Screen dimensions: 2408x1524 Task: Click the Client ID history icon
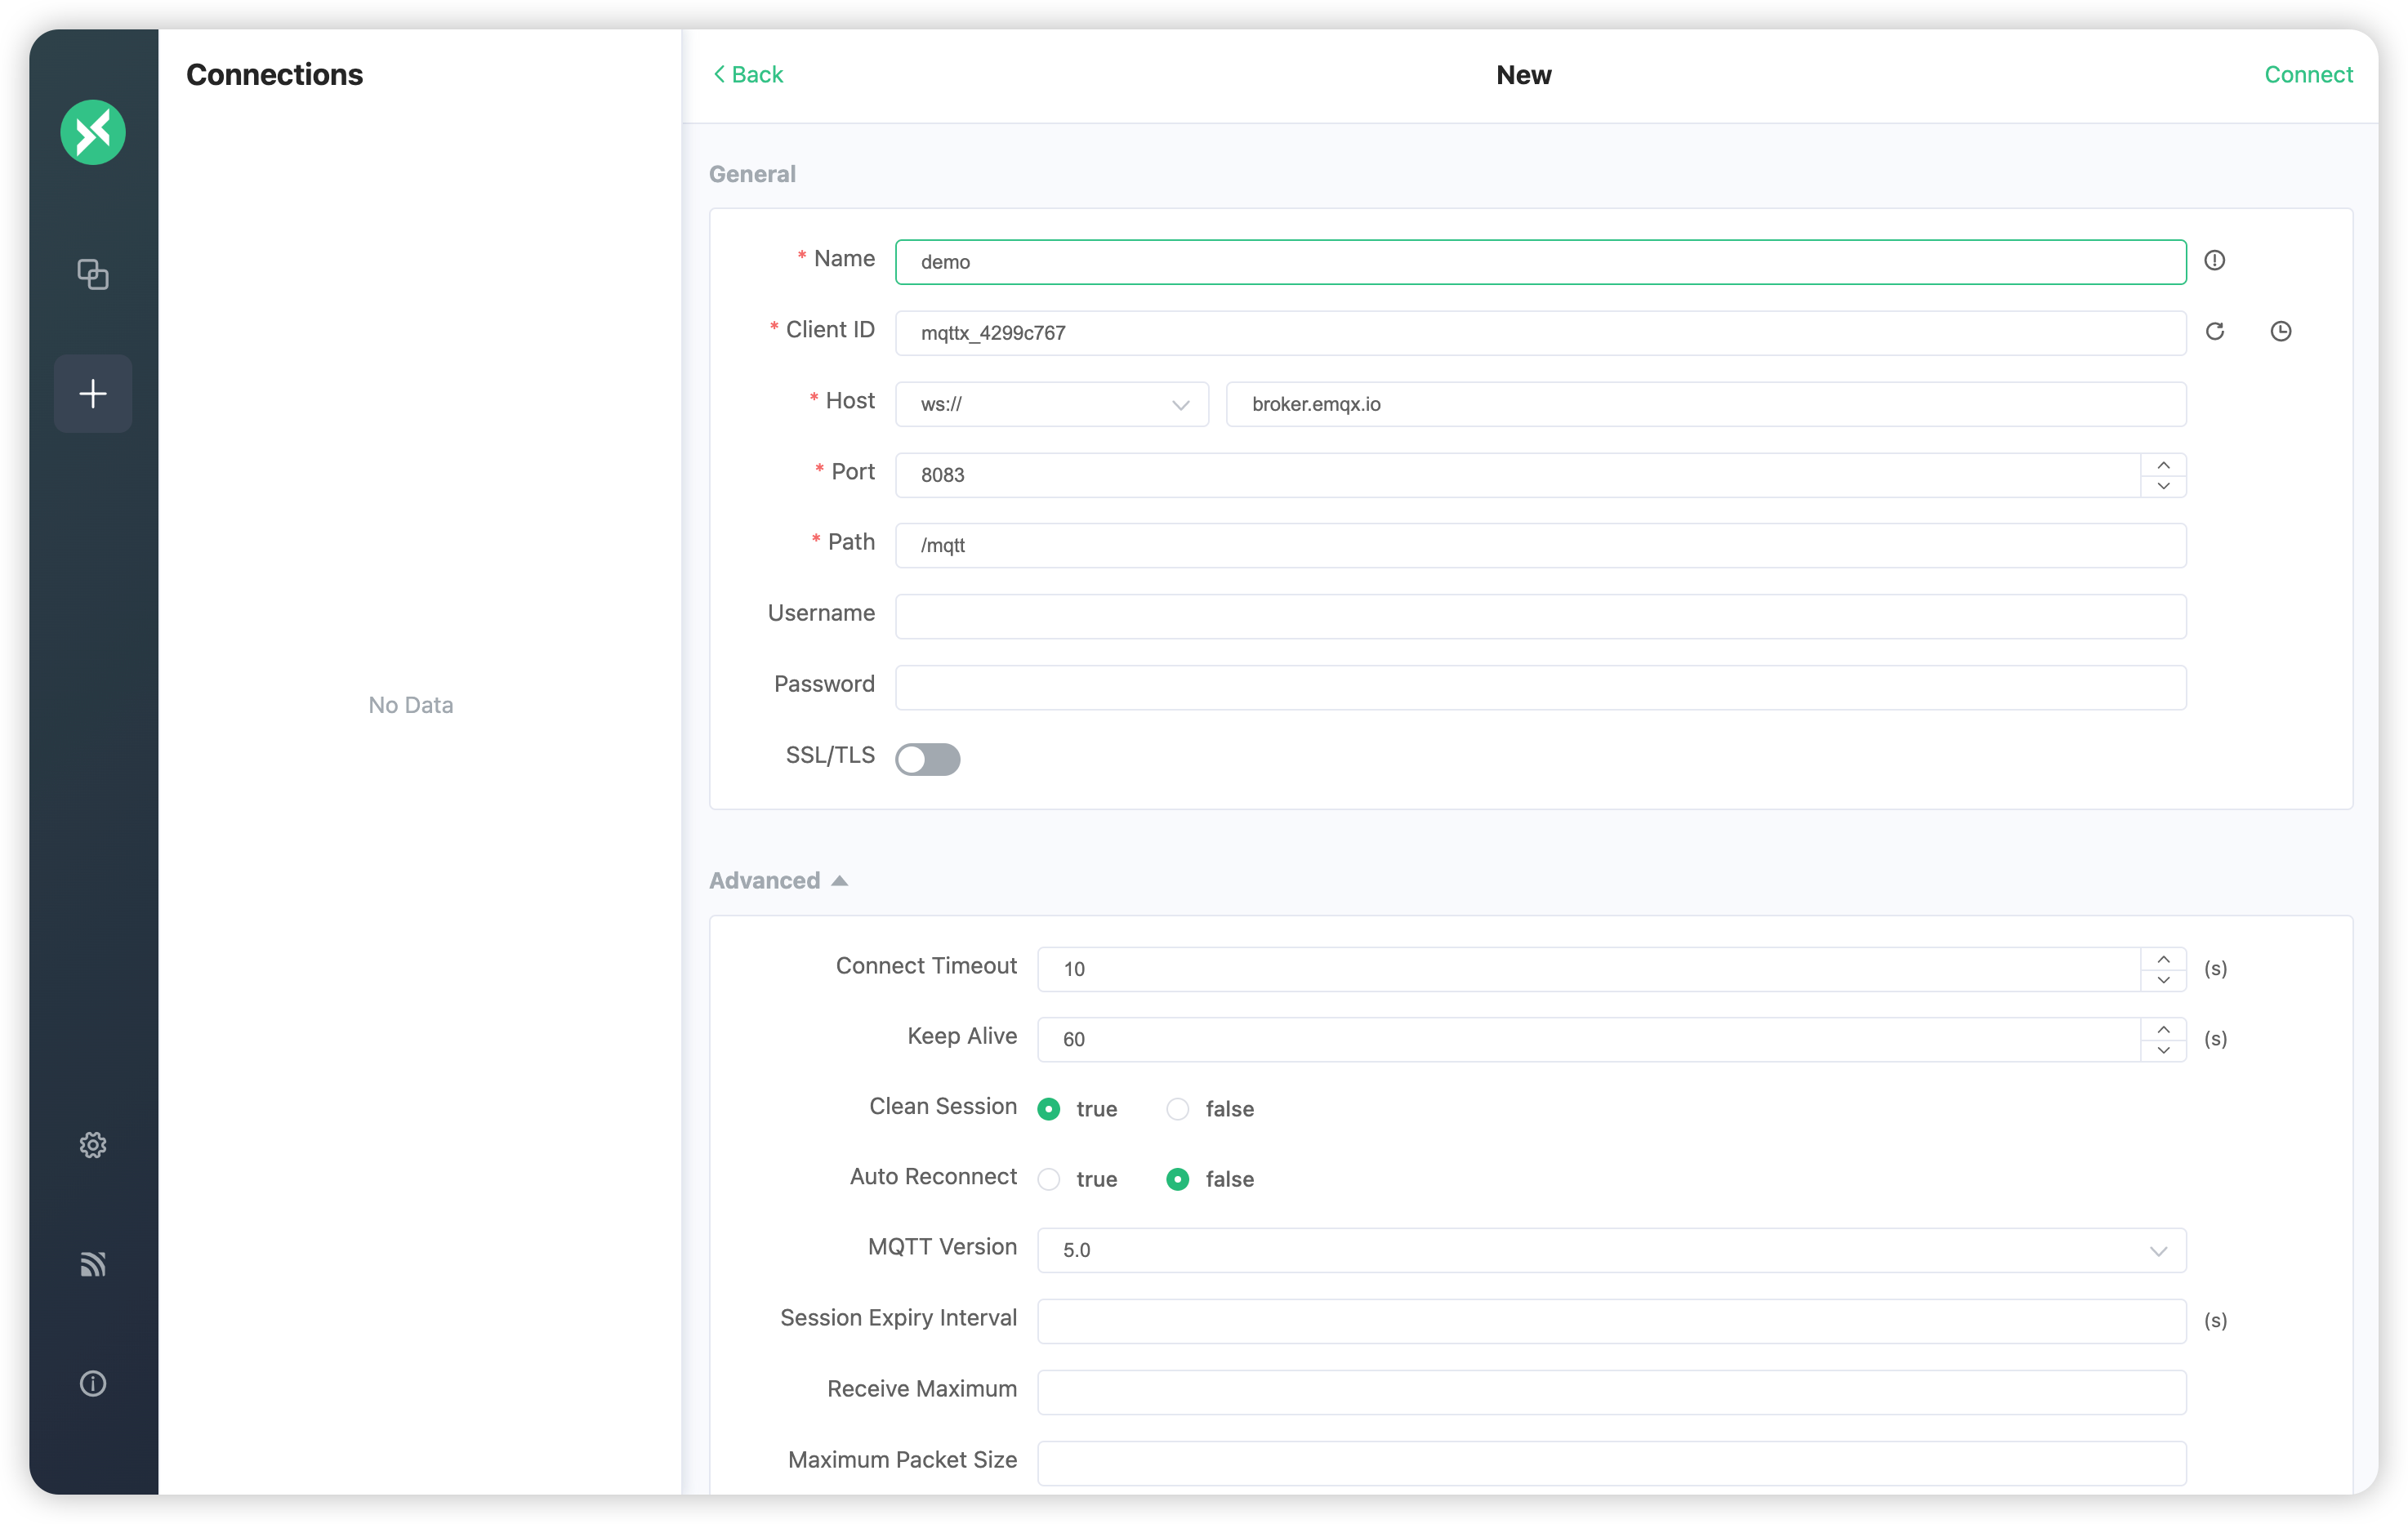2278,332
